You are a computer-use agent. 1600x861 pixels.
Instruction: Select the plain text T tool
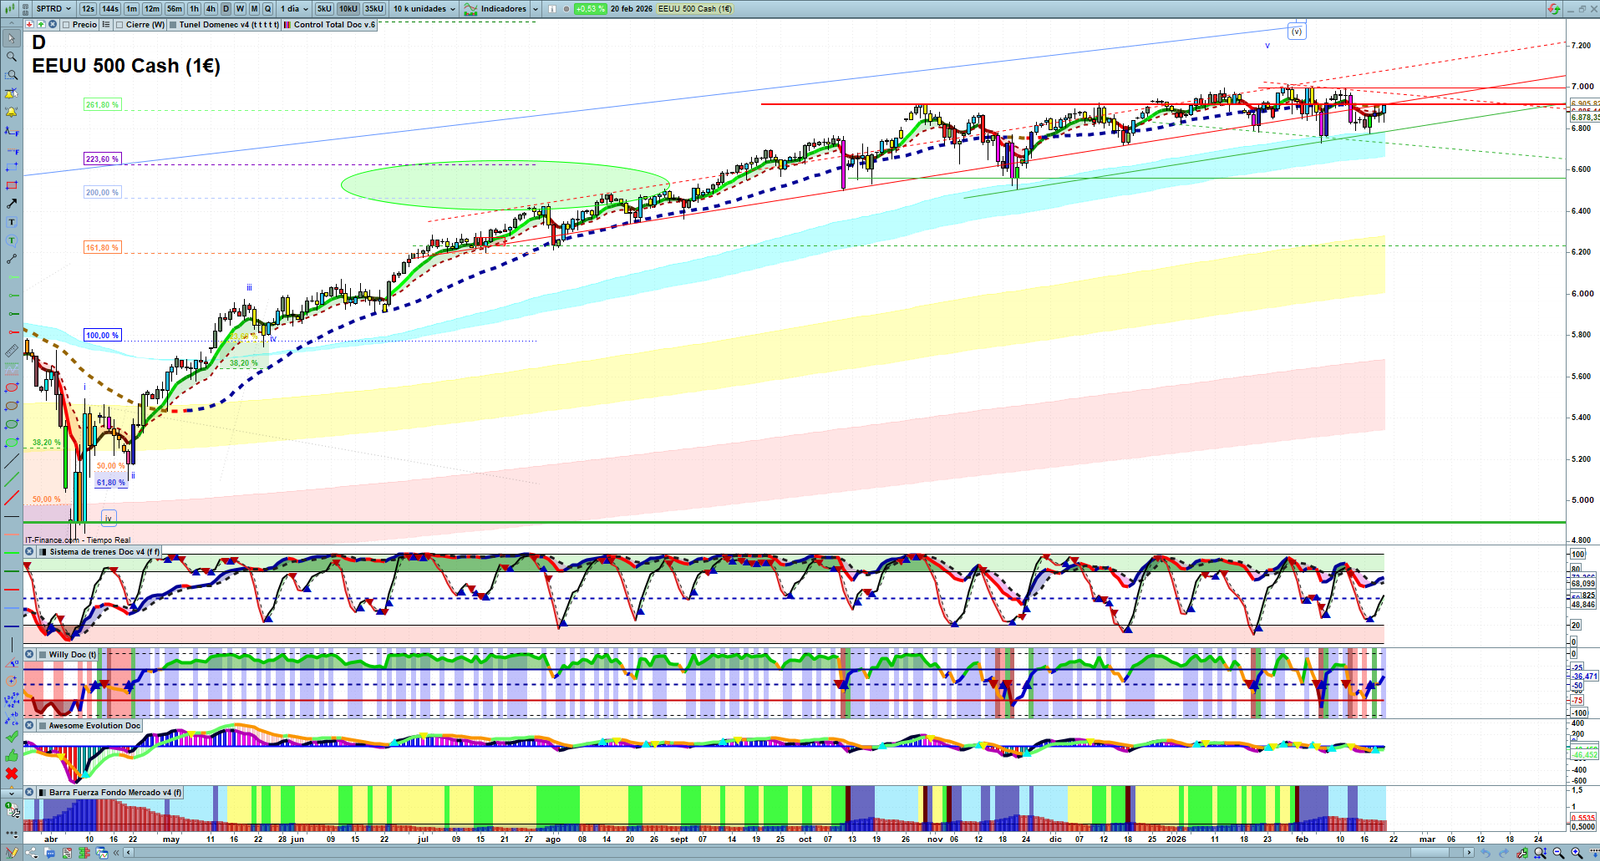pyautogui.click(x=11, y=222)
